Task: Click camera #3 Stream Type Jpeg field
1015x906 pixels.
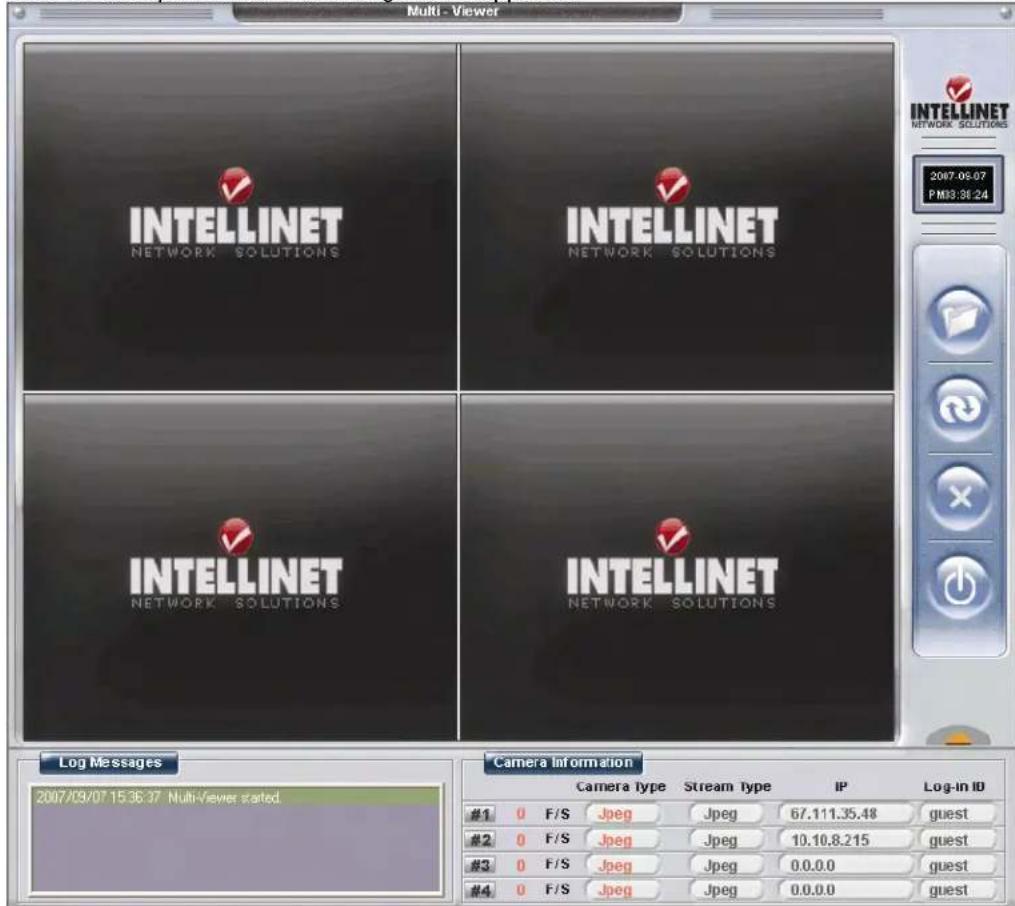Action: pos(726,865)
